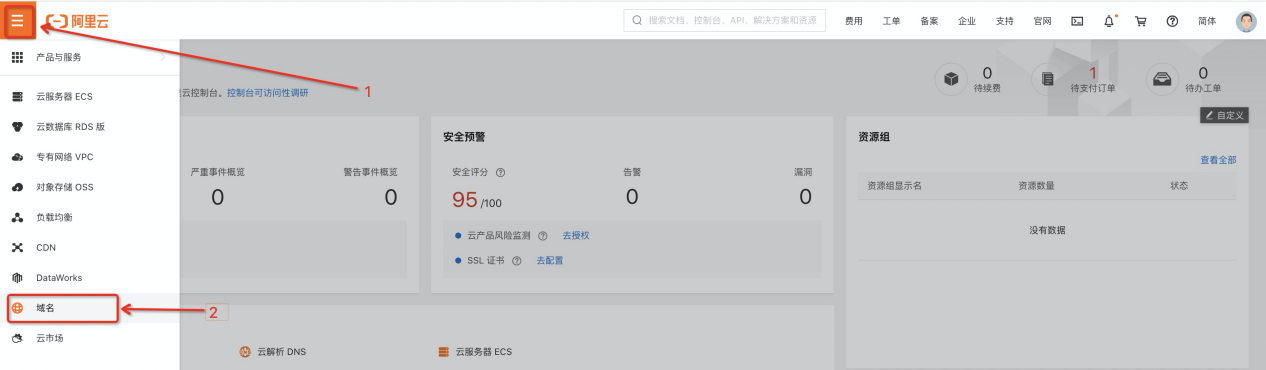This screenshot has width=1266, height=370.
Task: Open the notifications bell
Action: [x=1108, y=20]
